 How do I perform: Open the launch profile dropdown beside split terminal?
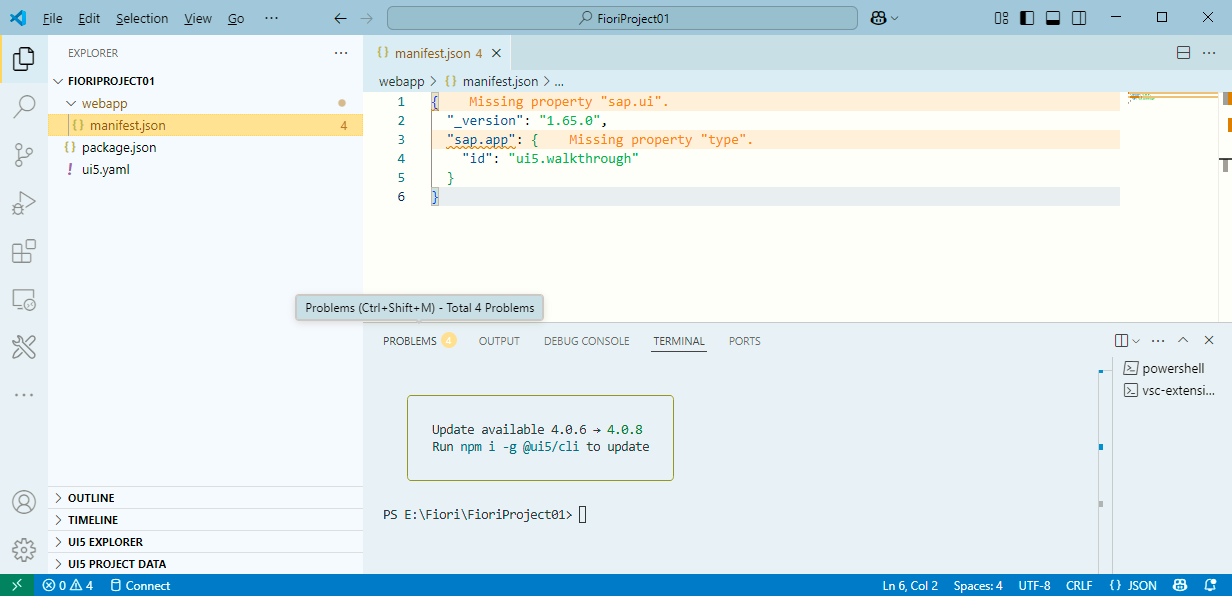pyautogui.click(x=1136, y=341)
